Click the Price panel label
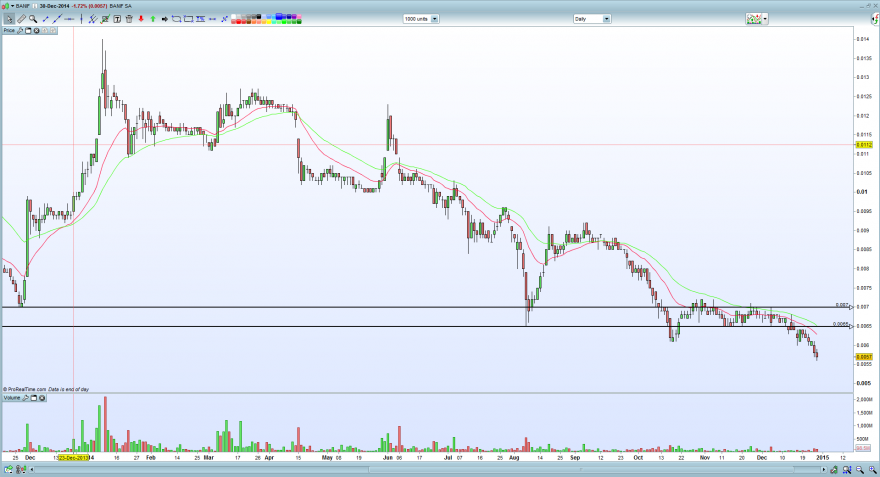 (10, 30)
